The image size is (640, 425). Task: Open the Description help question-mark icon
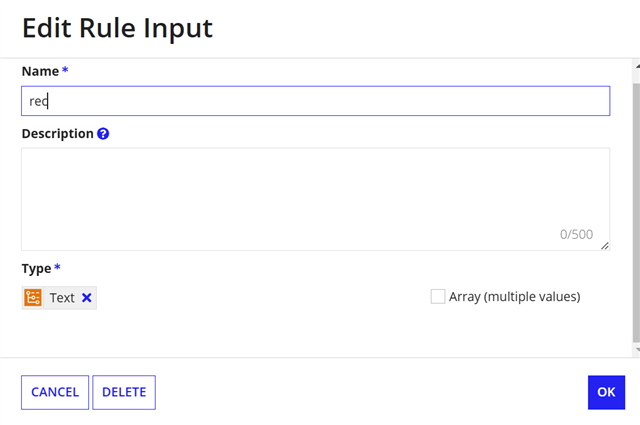click(103, 134)
